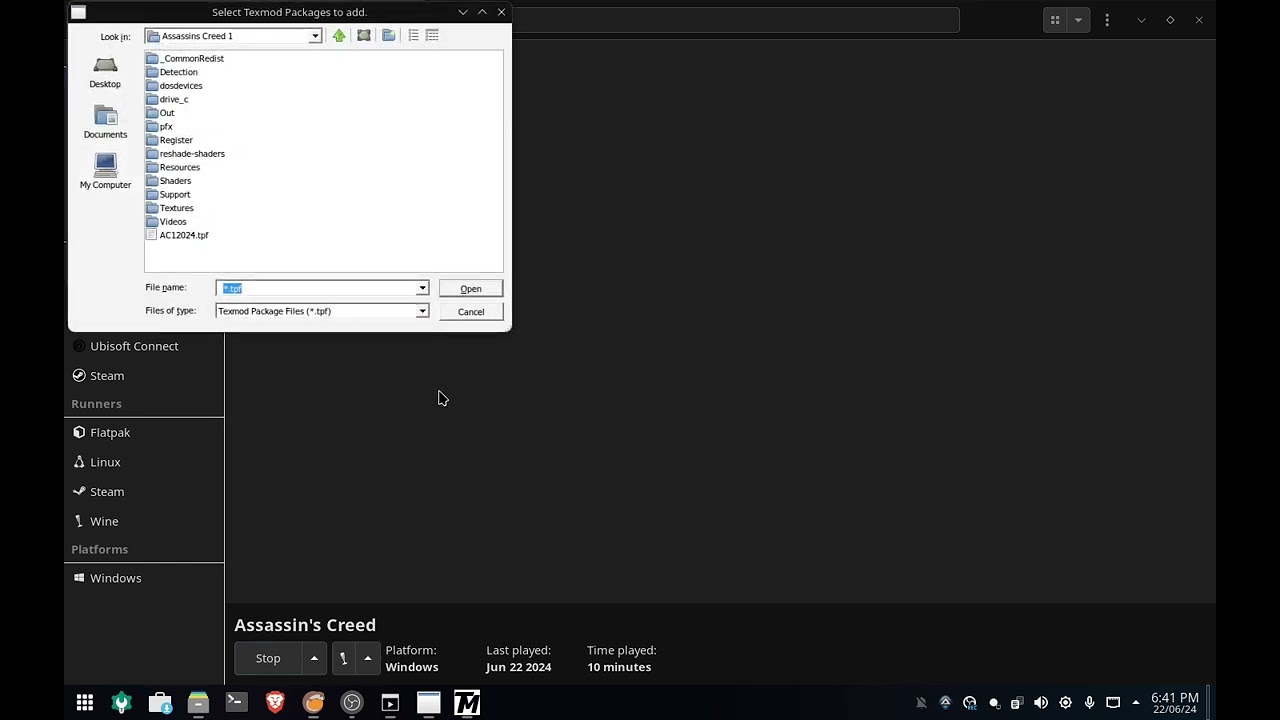
Task: Select the Register folder
Action: coord(169,140)
